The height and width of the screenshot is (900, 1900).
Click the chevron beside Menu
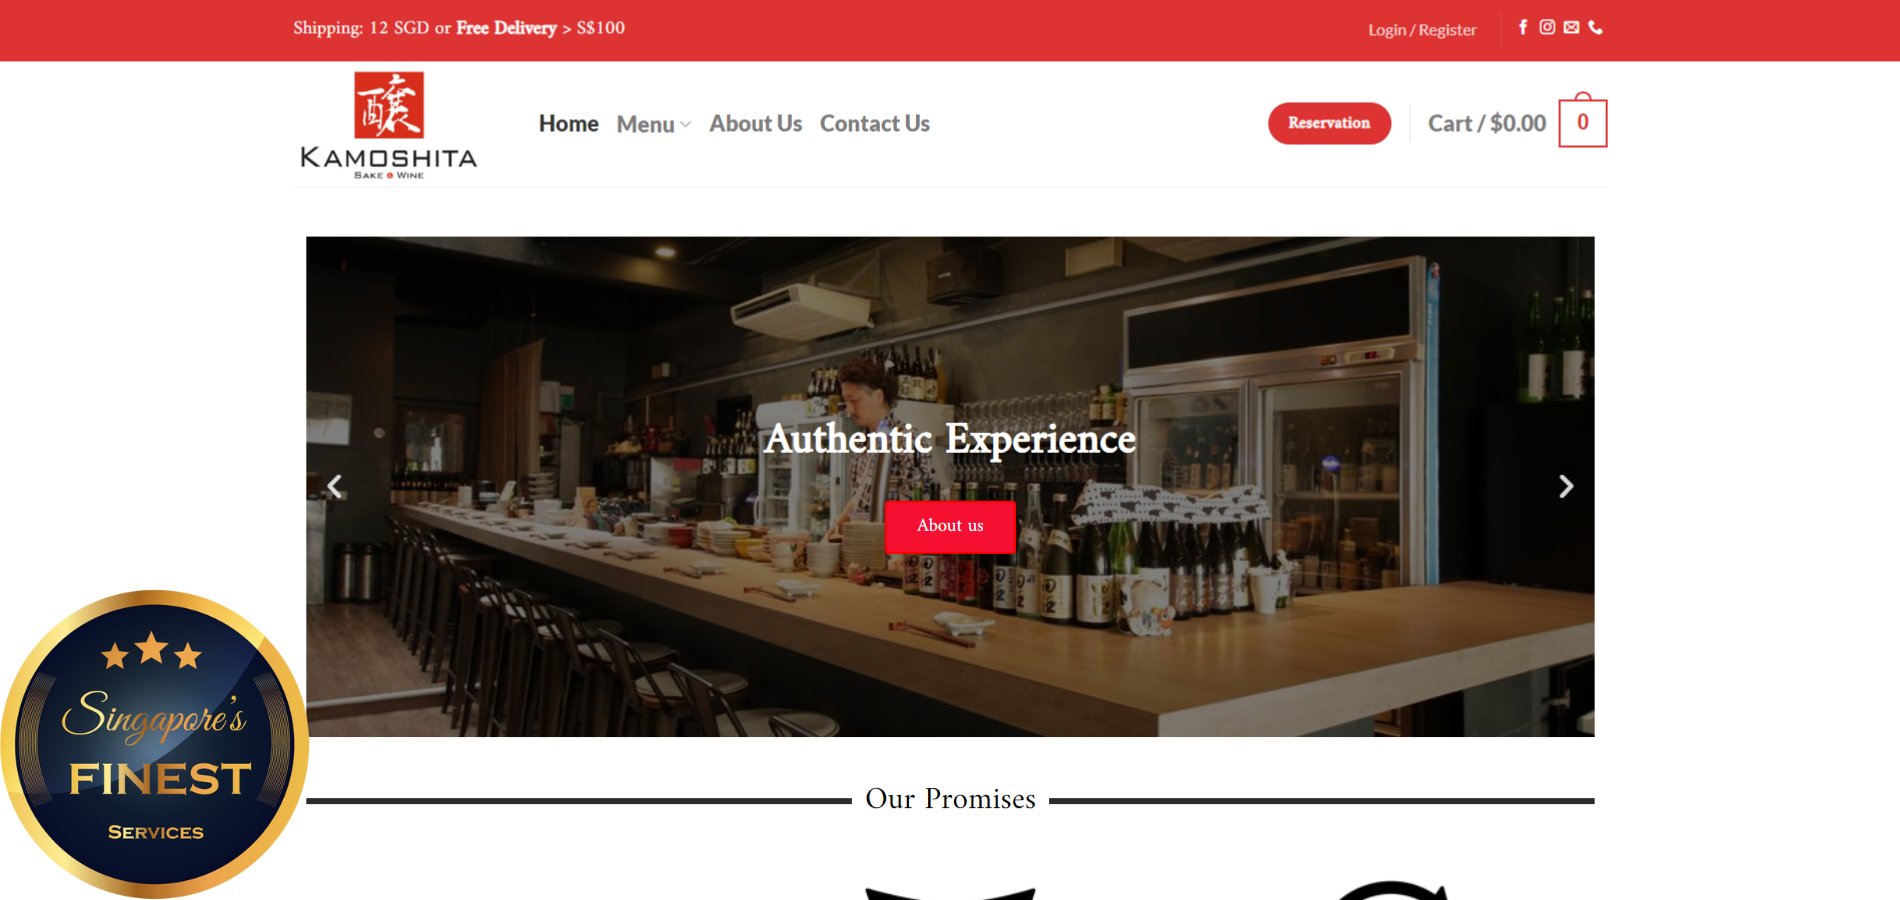[x=686, y=125]
